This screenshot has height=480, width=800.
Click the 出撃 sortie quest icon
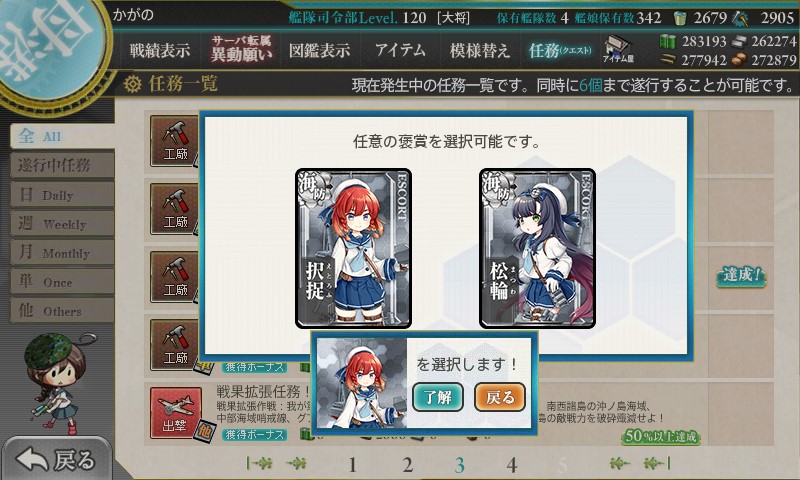pyautogui.click(x=176, y=413)
